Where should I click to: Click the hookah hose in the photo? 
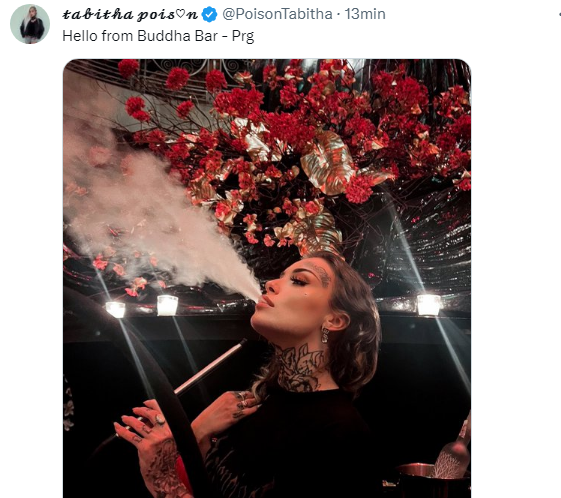point(211,367)
